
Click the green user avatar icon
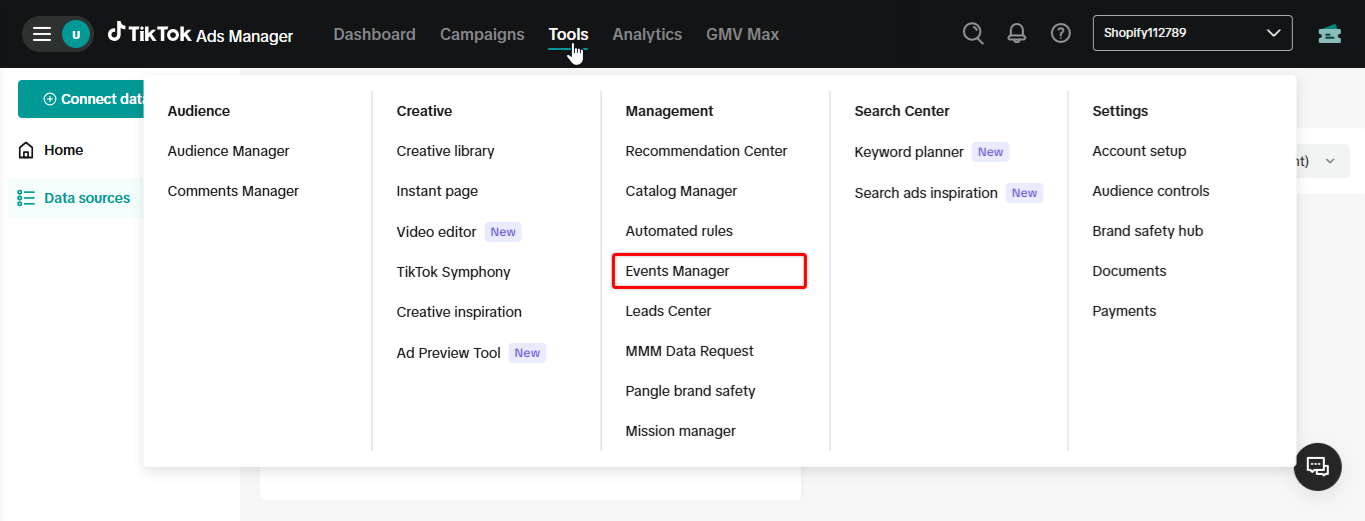tap(76, 34)
